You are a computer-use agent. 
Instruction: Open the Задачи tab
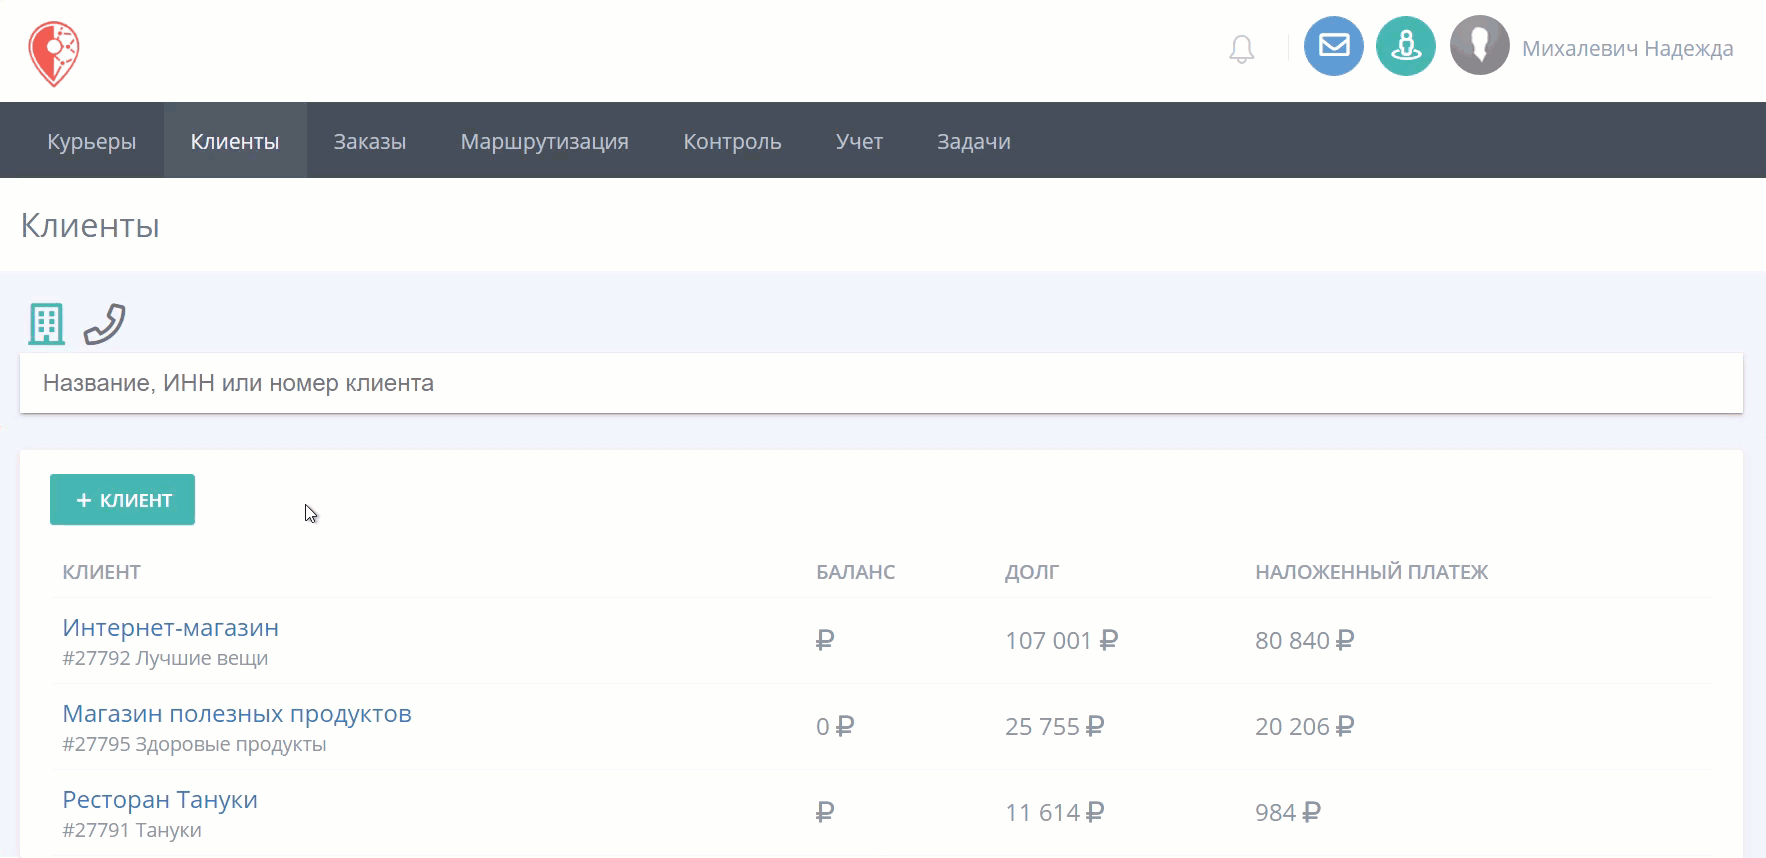[974, 141]
